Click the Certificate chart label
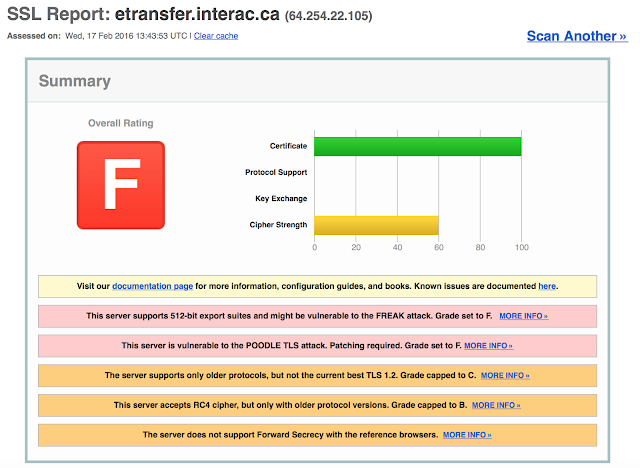Image resolution: width=640 pixels, height=468 pixels. coord(288,146)
